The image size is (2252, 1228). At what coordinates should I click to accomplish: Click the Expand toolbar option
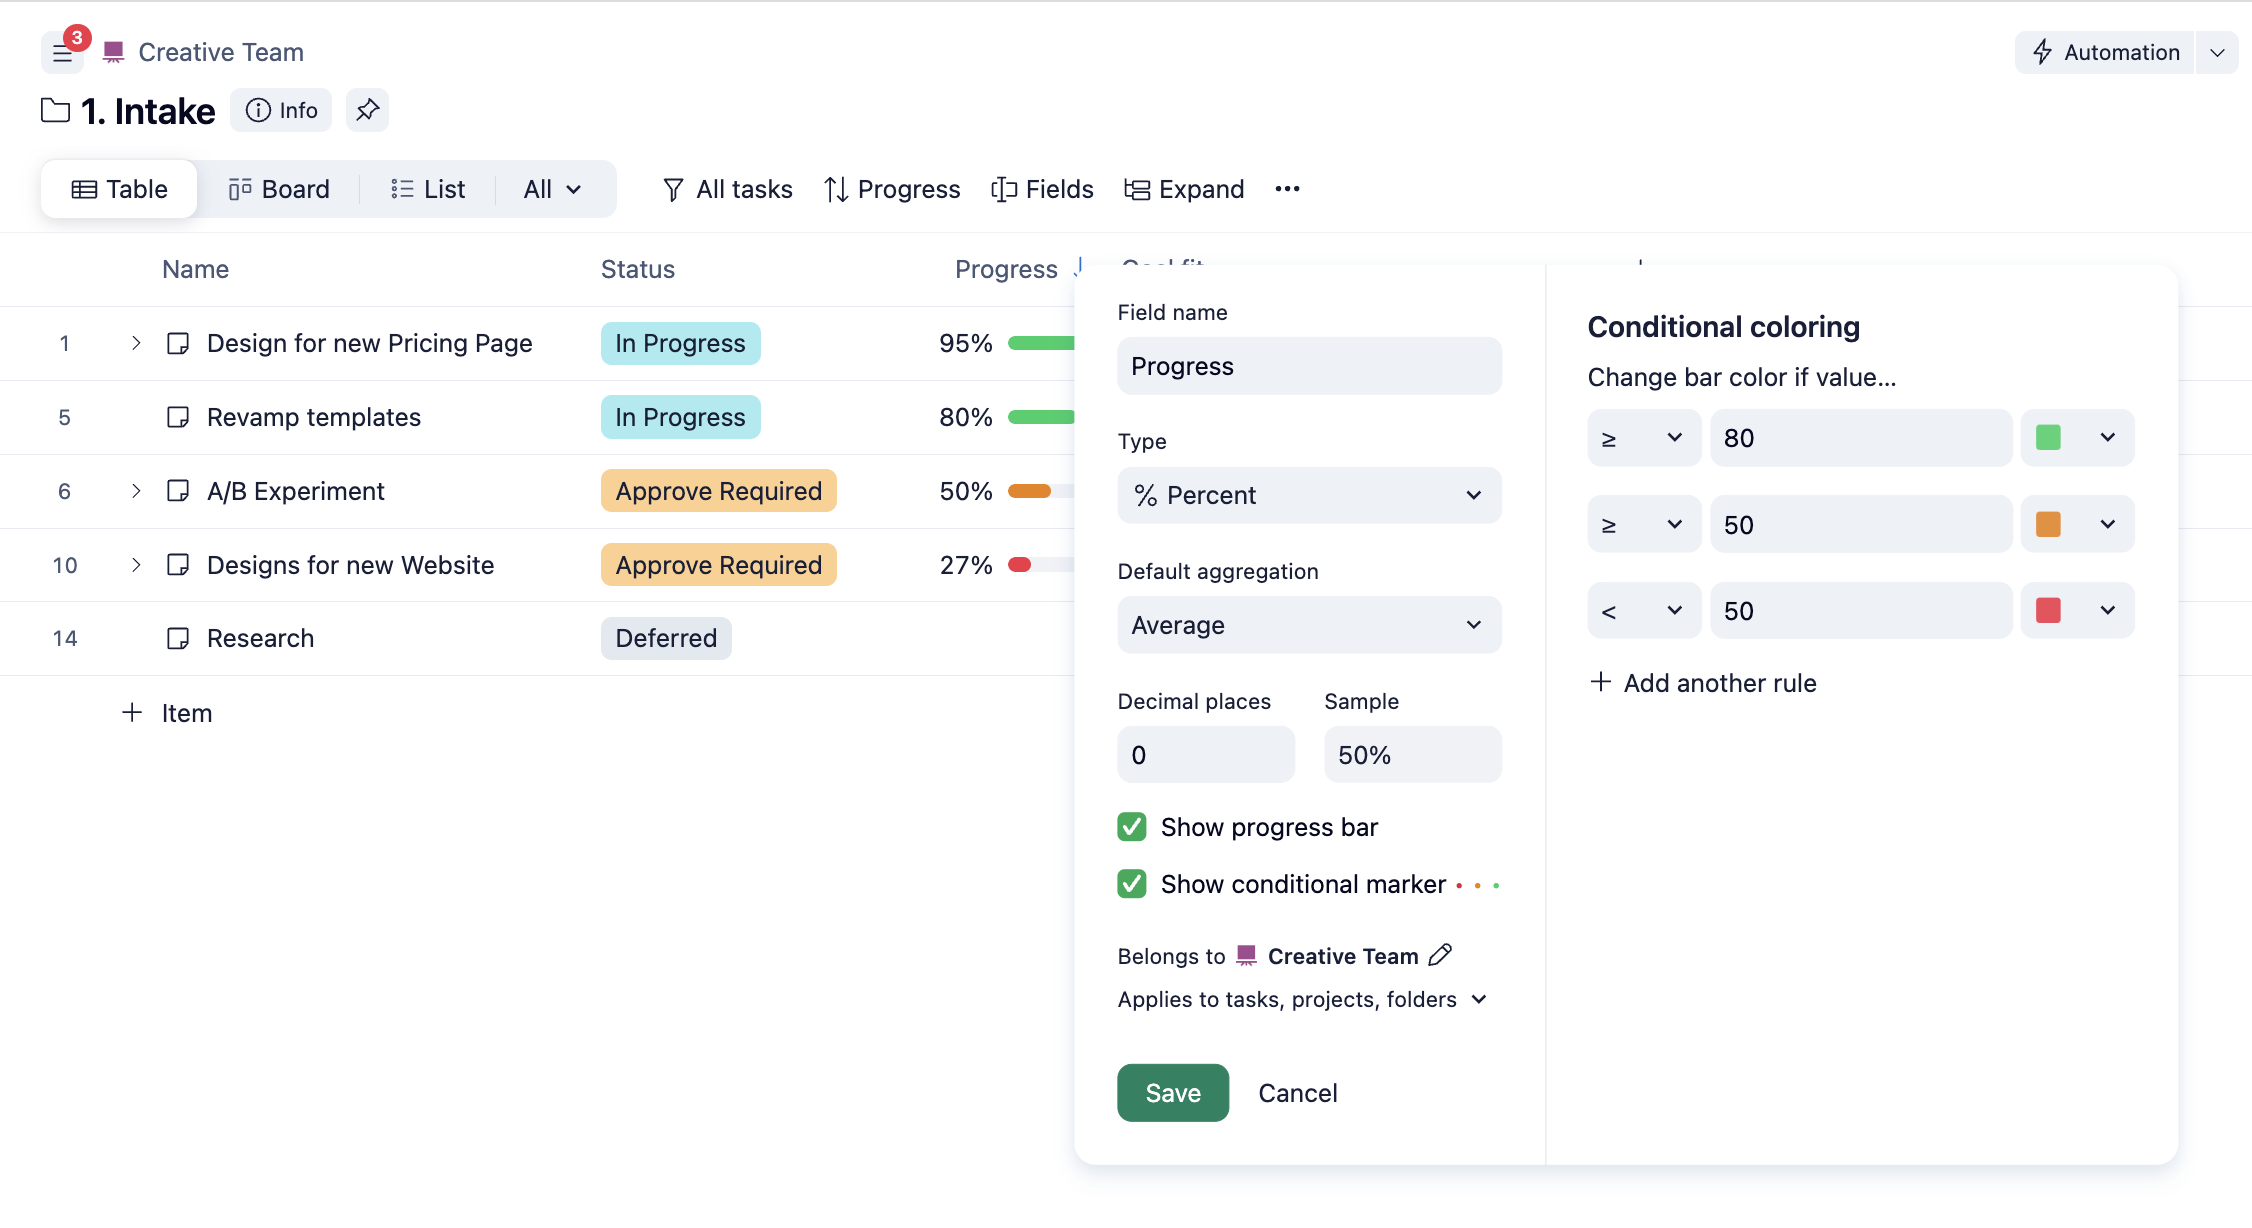[x=1185, y=189]
